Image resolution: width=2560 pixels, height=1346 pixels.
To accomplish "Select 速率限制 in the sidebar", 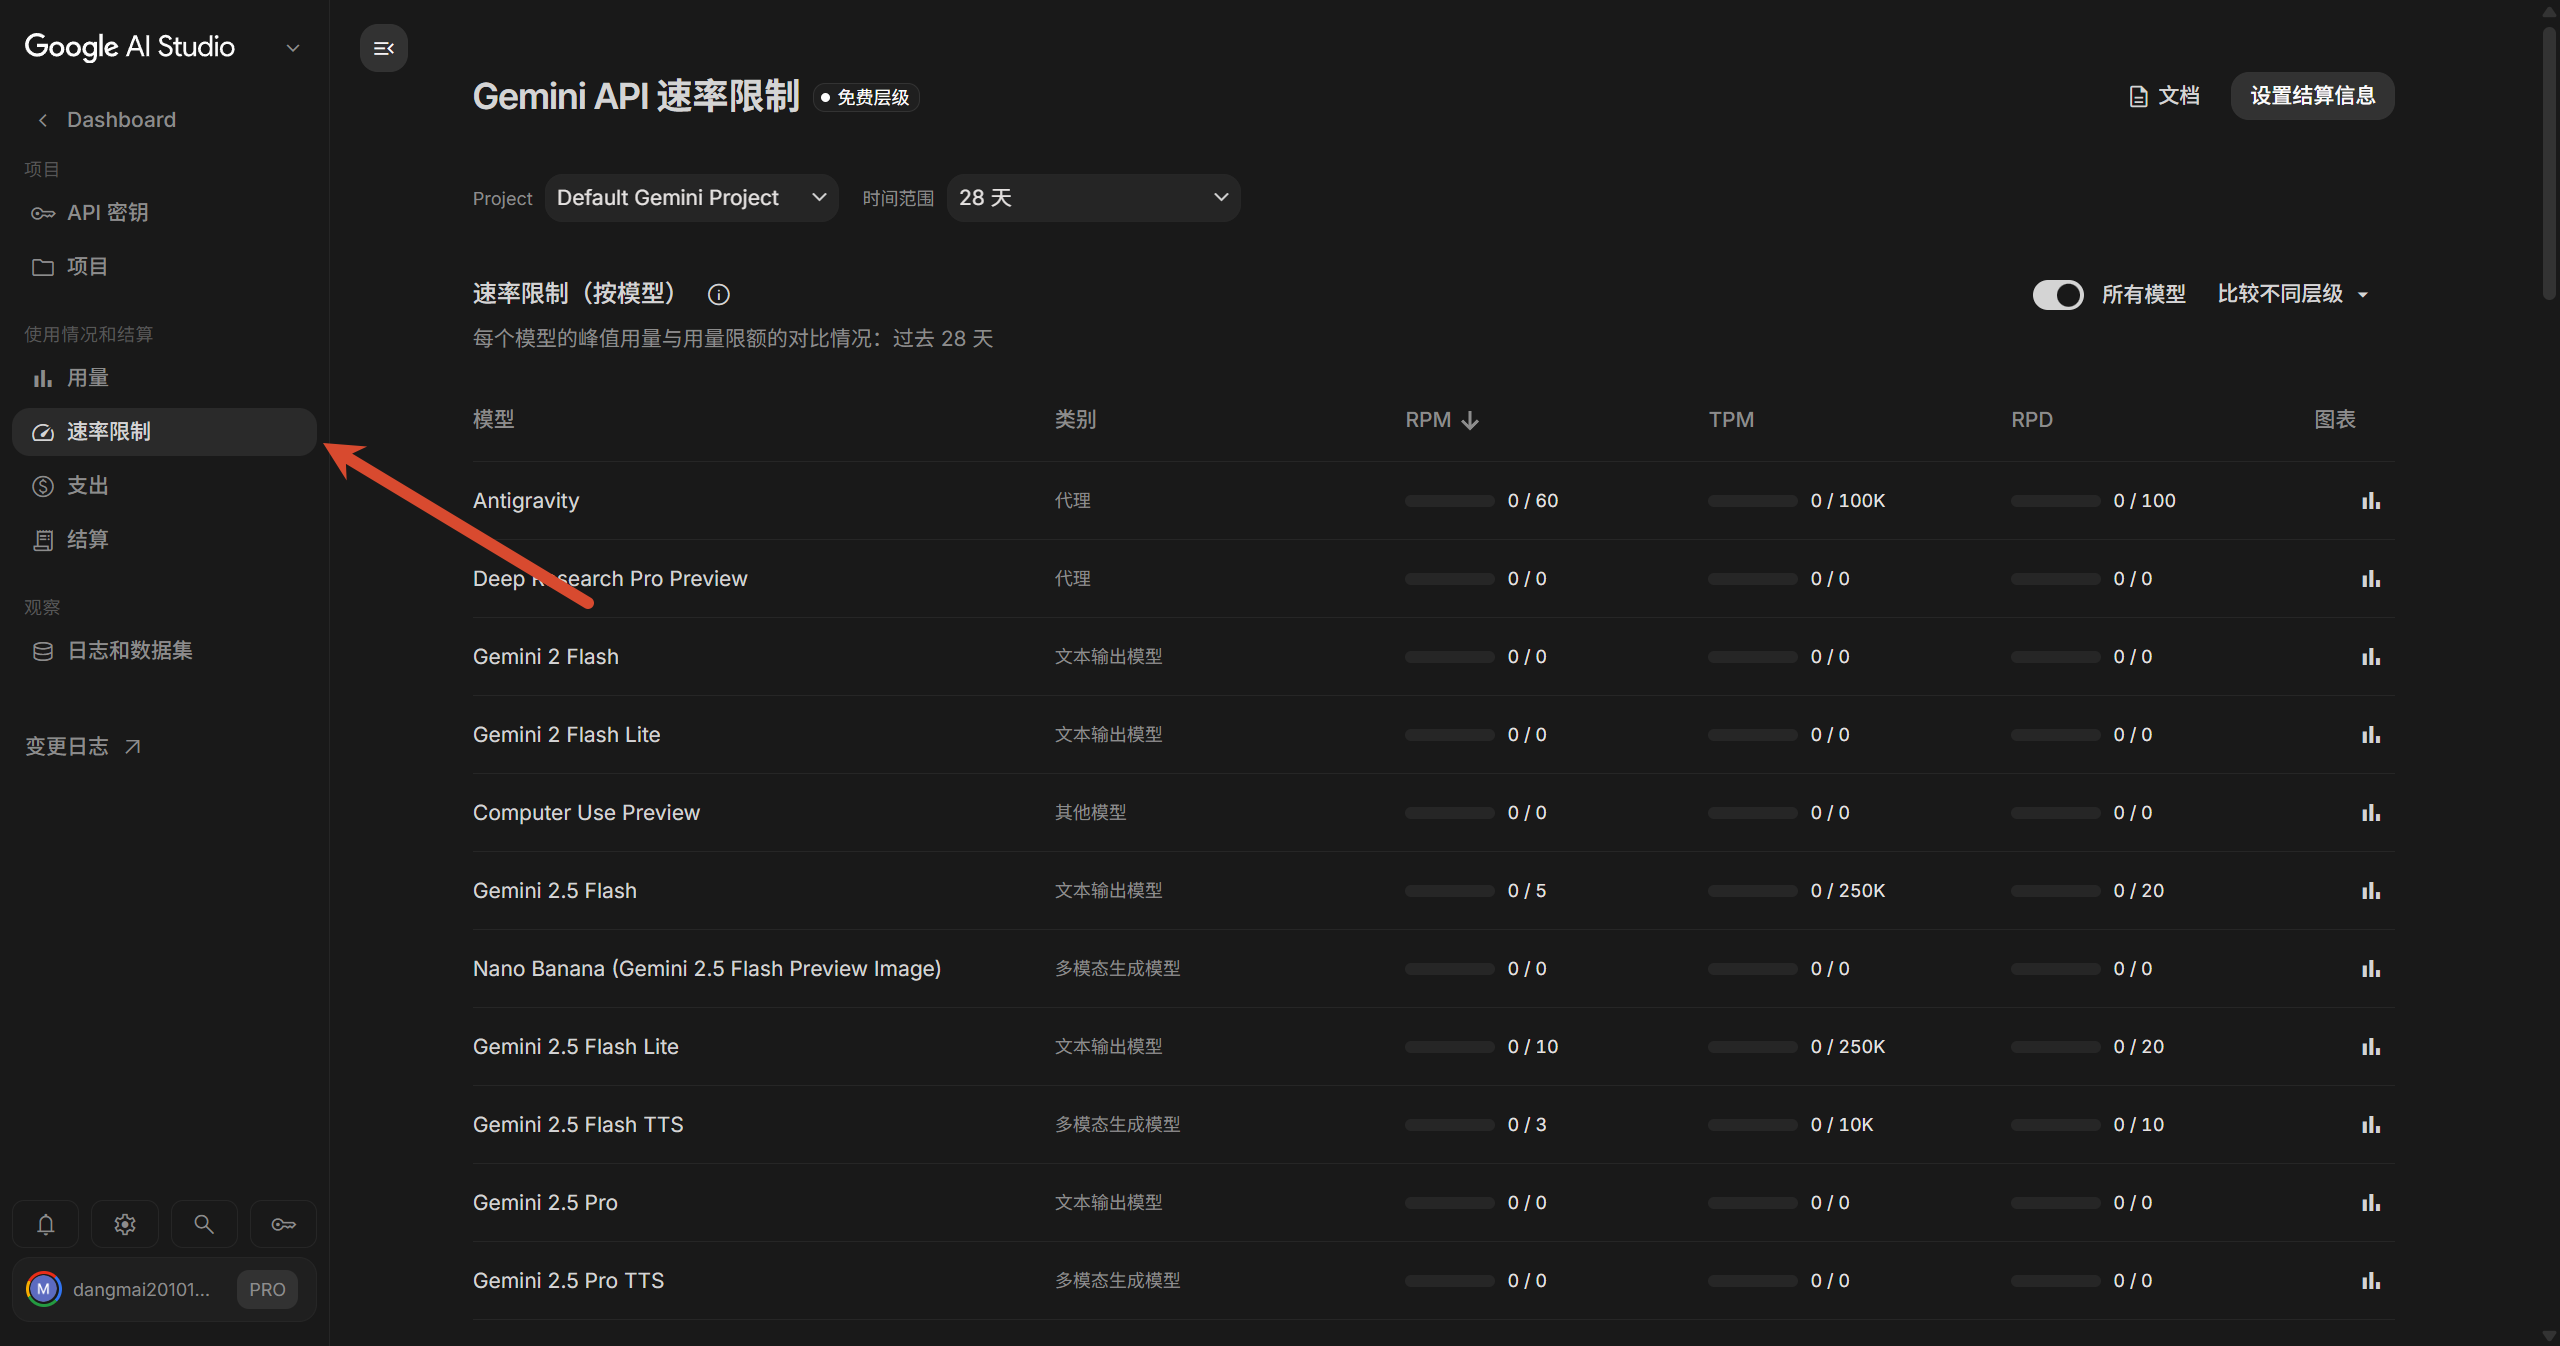I will (164, 432).
